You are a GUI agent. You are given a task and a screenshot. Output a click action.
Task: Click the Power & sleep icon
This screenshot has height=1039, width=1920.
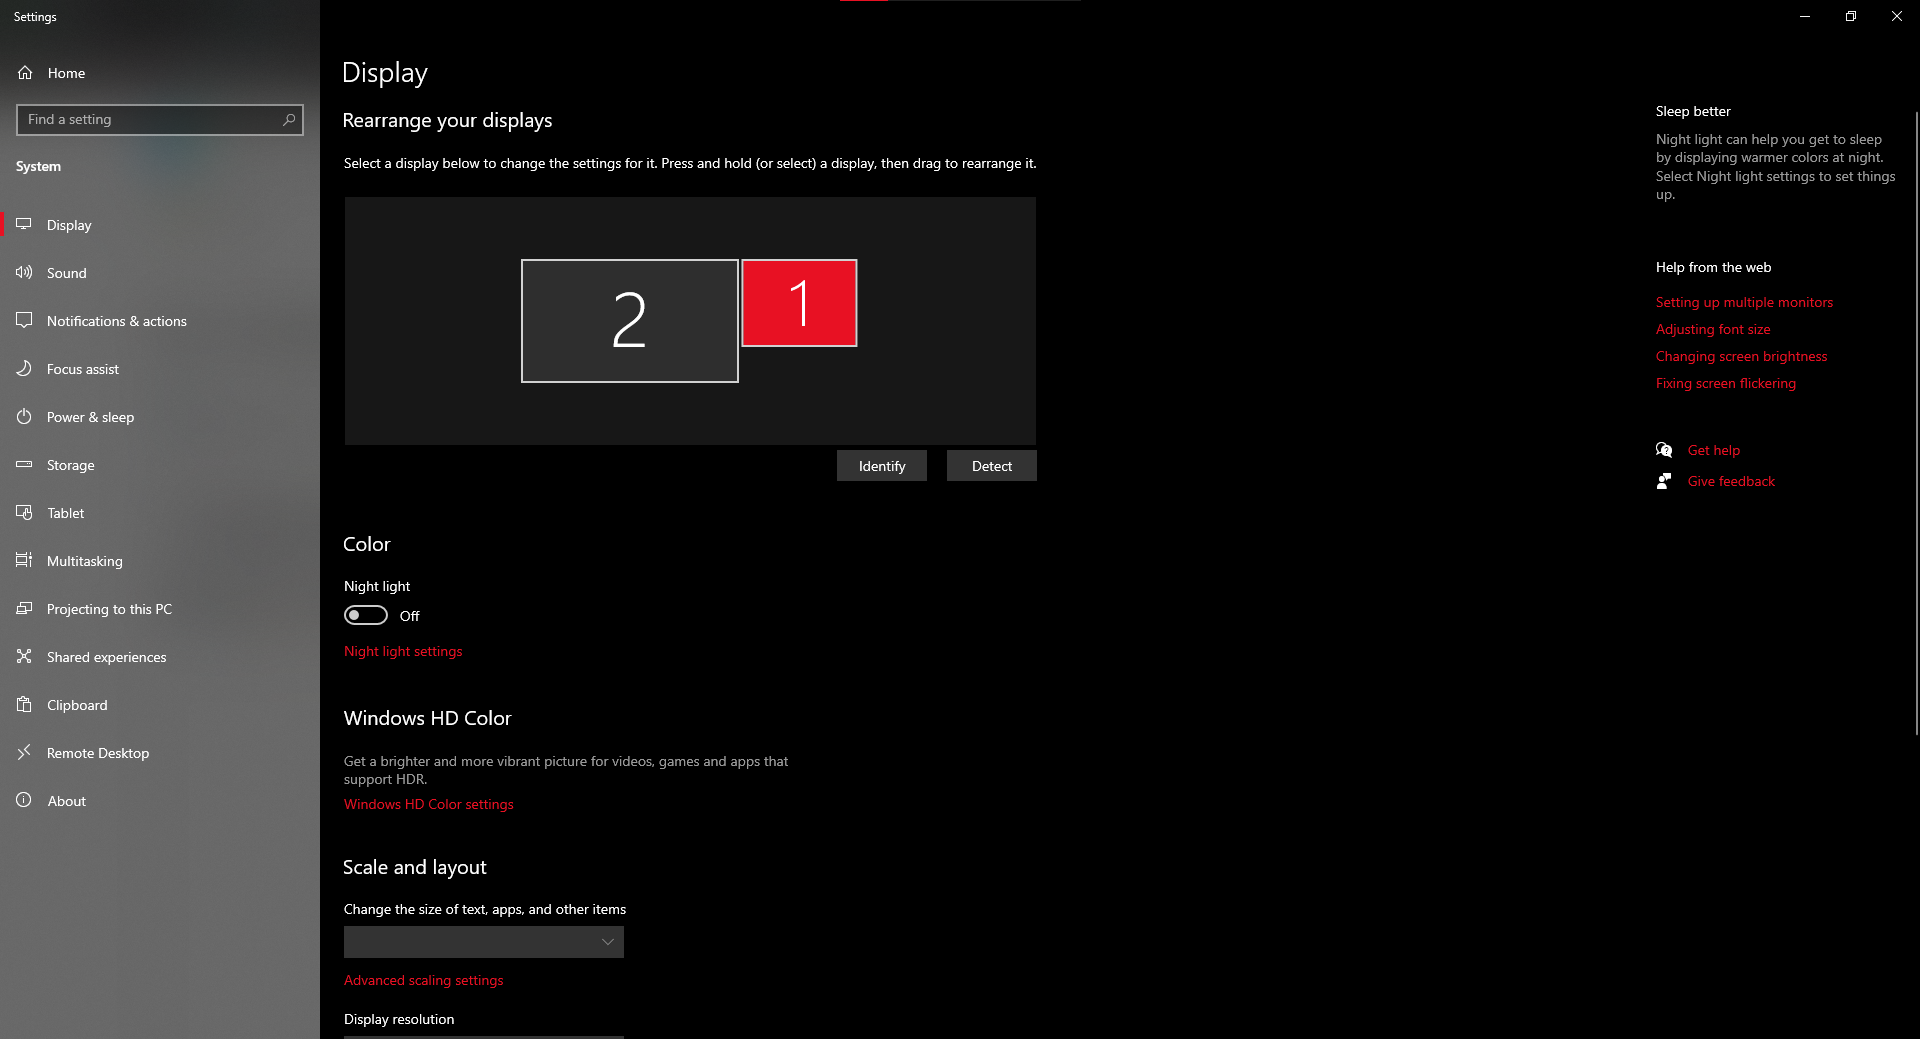click(24, 417)
